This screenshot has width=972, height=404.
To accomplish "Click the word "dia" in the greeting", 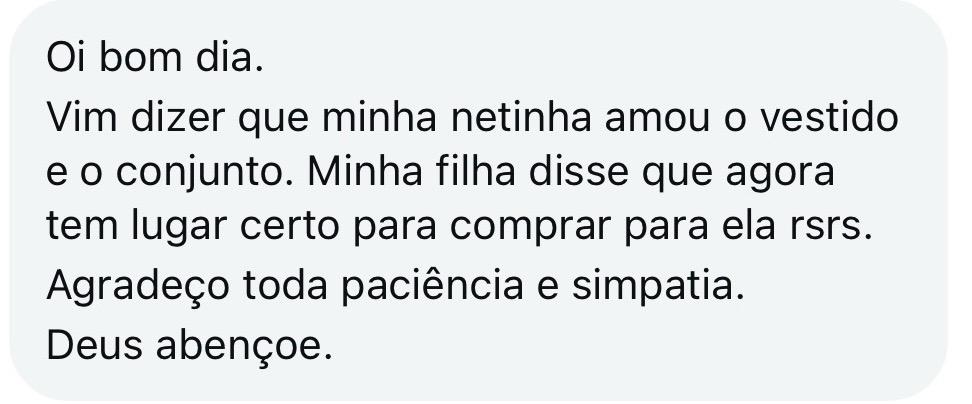I will 231,61.
